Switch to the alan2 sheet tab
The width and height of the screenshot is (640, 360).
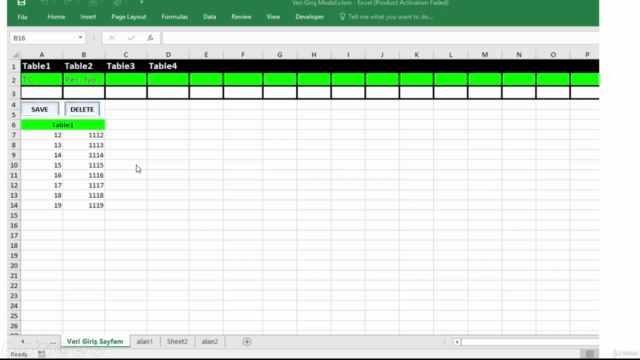click(x=210, y=341)
